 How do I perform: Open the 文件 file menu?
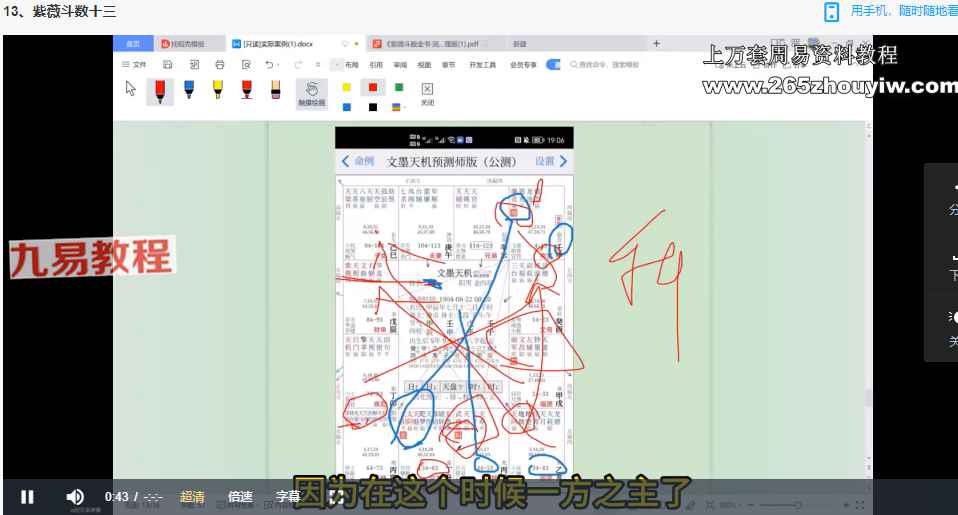pyautogui.click(x=134, y=64)
